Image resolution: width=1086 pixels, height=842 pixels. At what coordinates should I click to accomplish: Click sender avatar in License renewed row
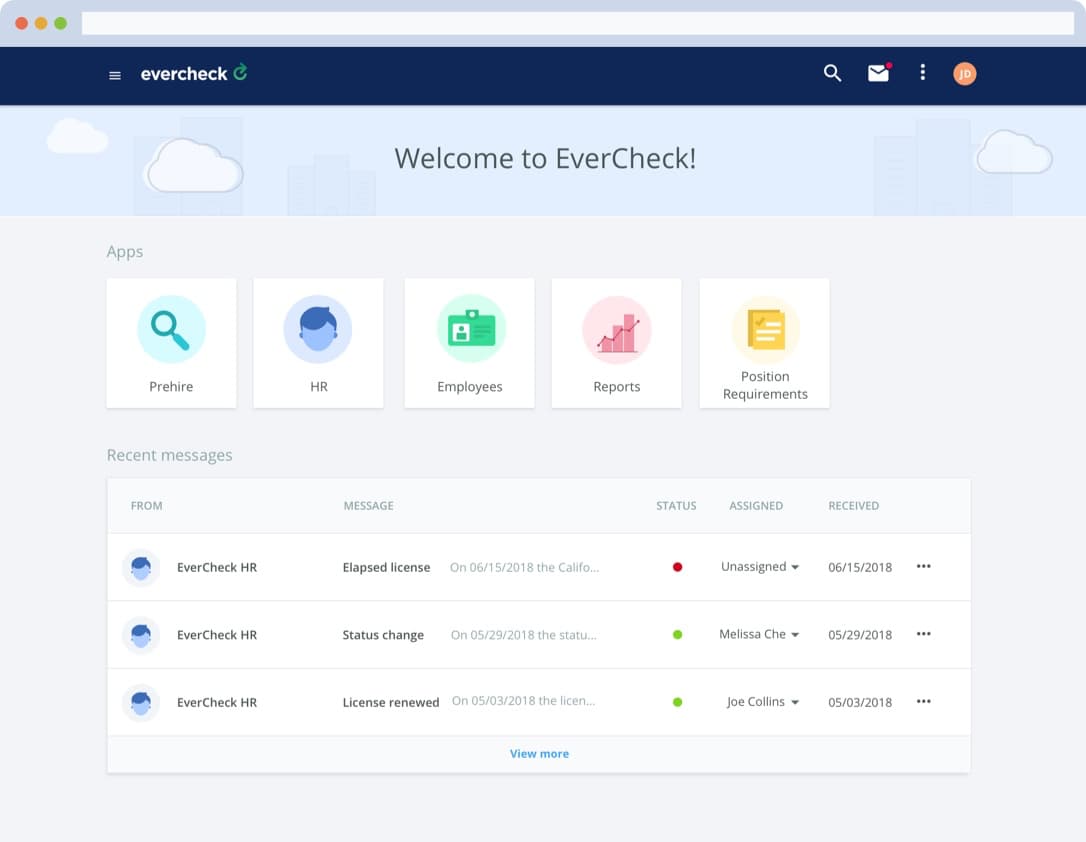point(141,703)
